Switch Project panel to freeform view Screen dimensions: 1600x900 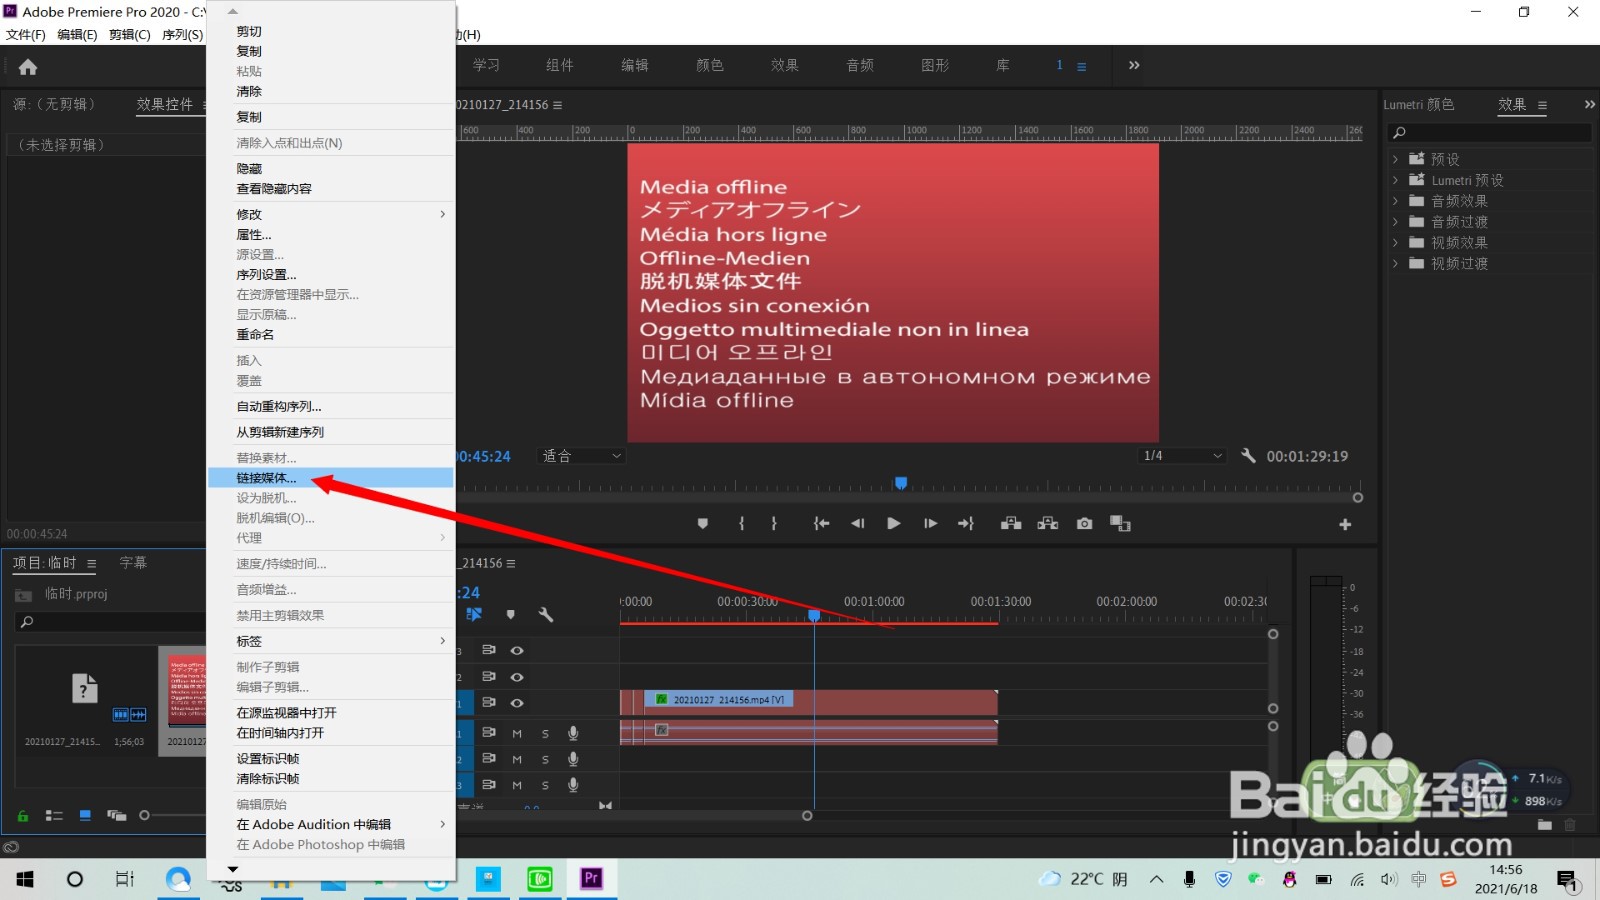[x=116, y=816]
